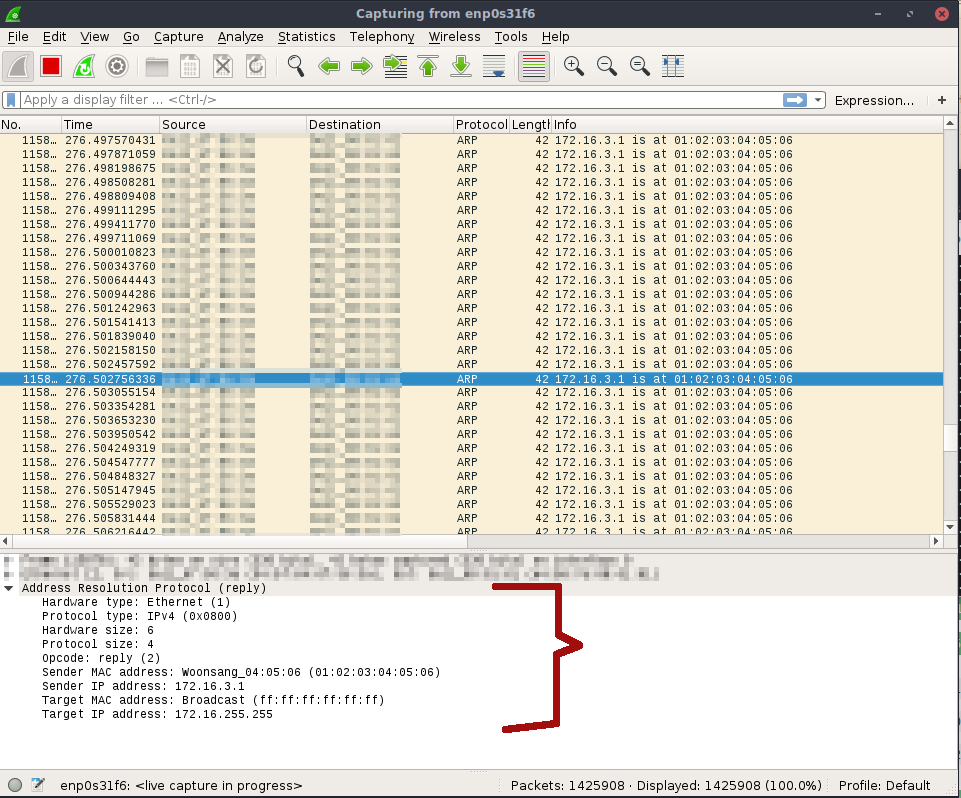
Task: Click the Profile: Default status bar entry
Action: click(x=884, y=786)
